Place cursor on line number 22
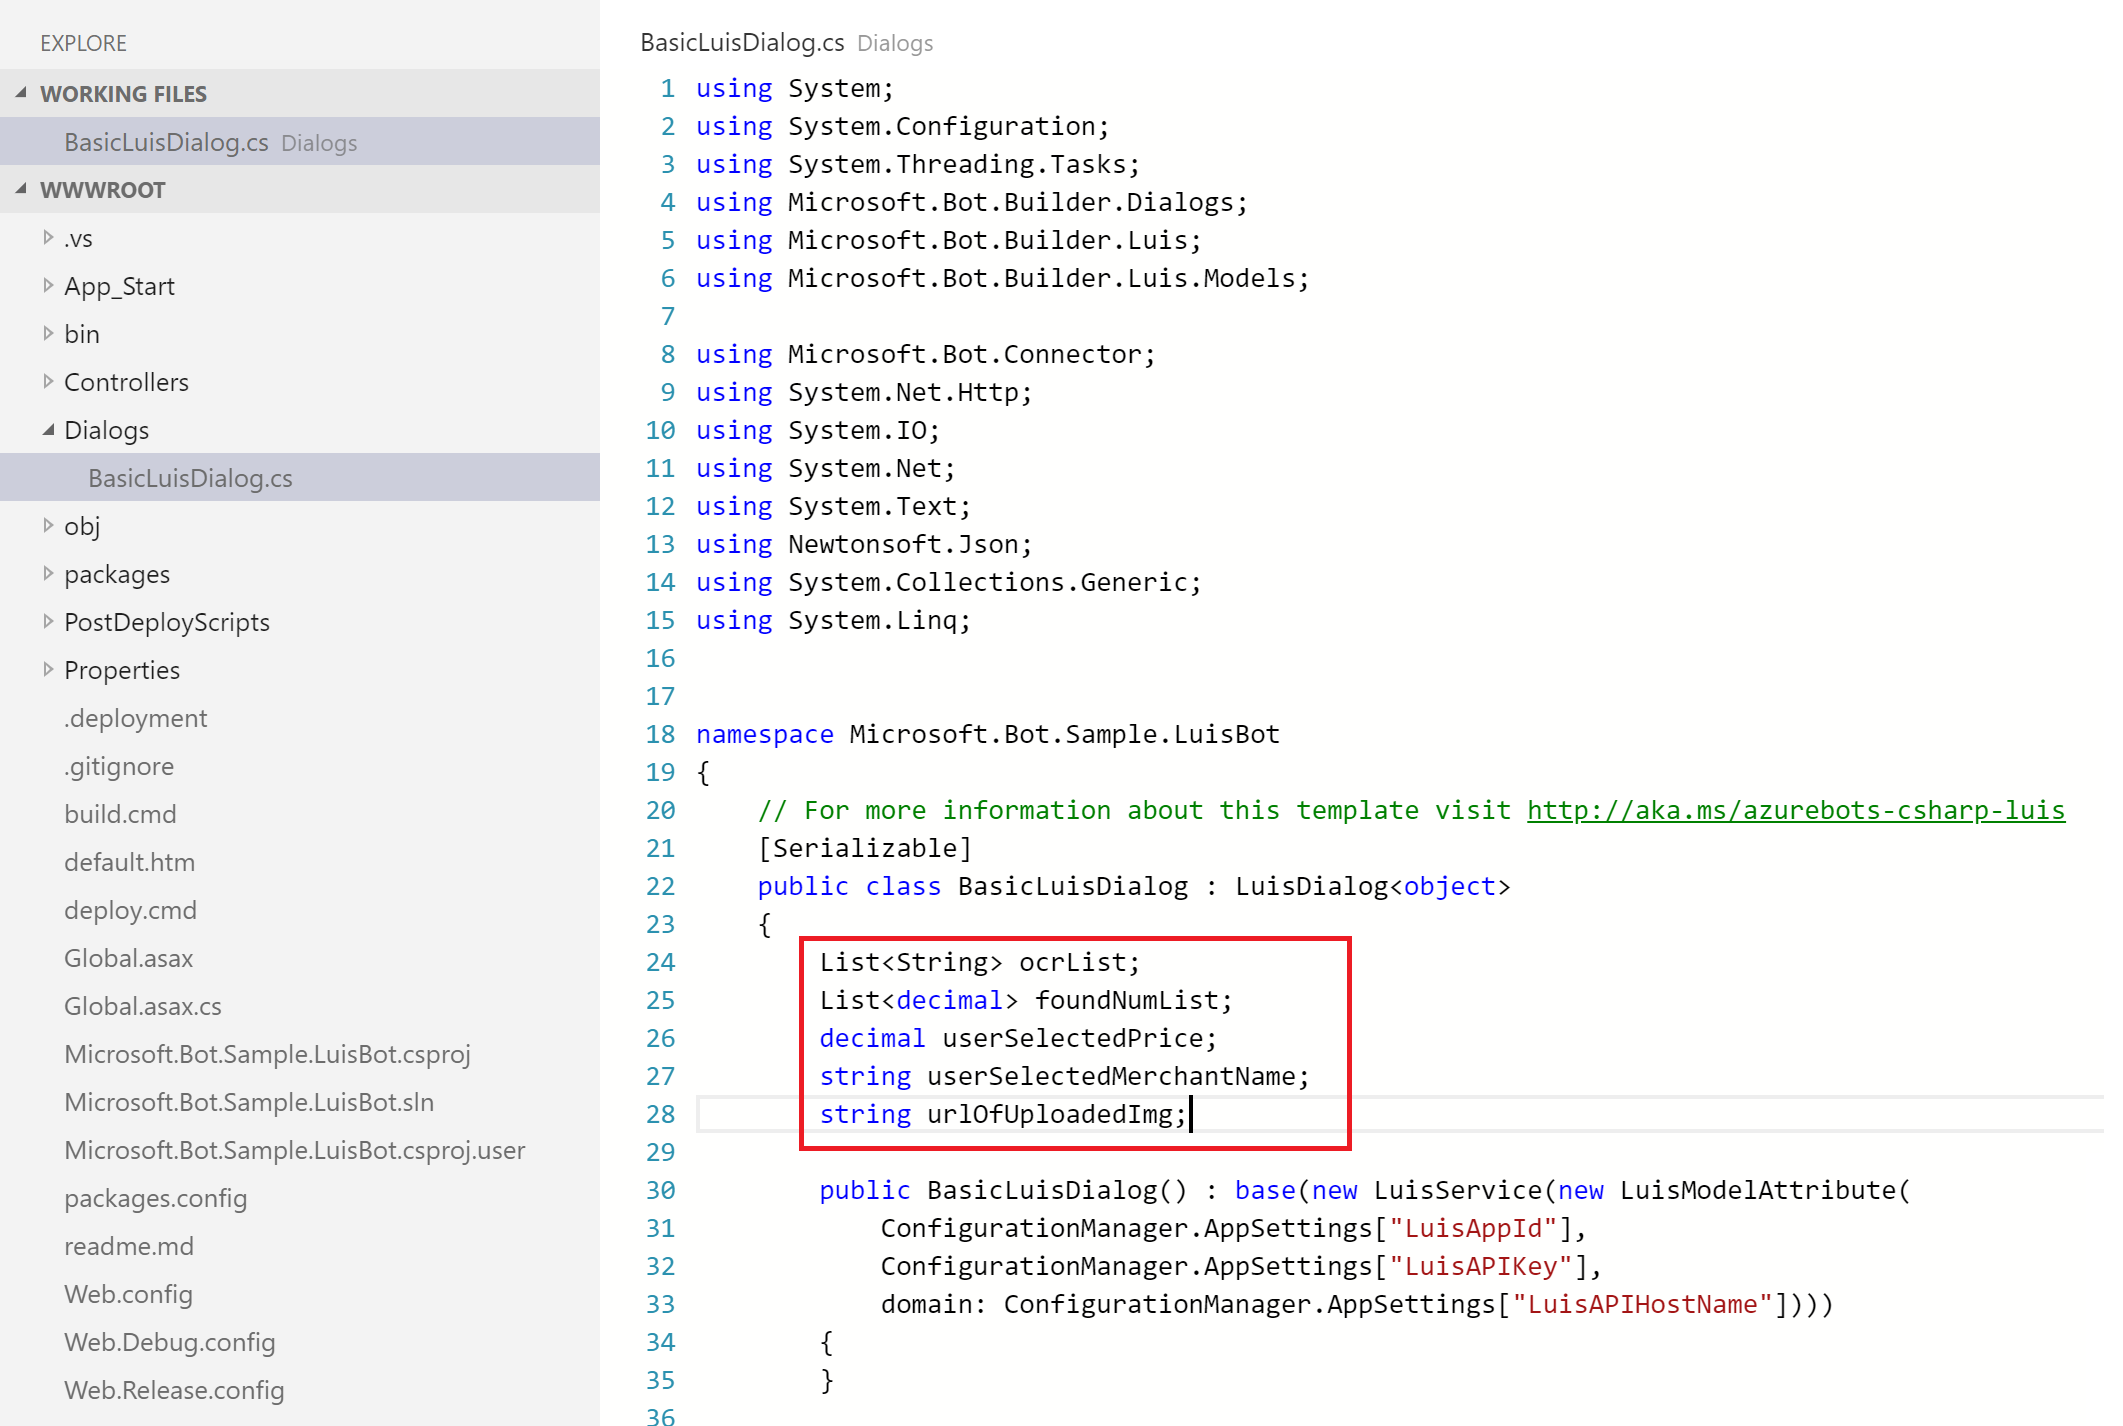 pyautogui.click(x=661, y=886)
